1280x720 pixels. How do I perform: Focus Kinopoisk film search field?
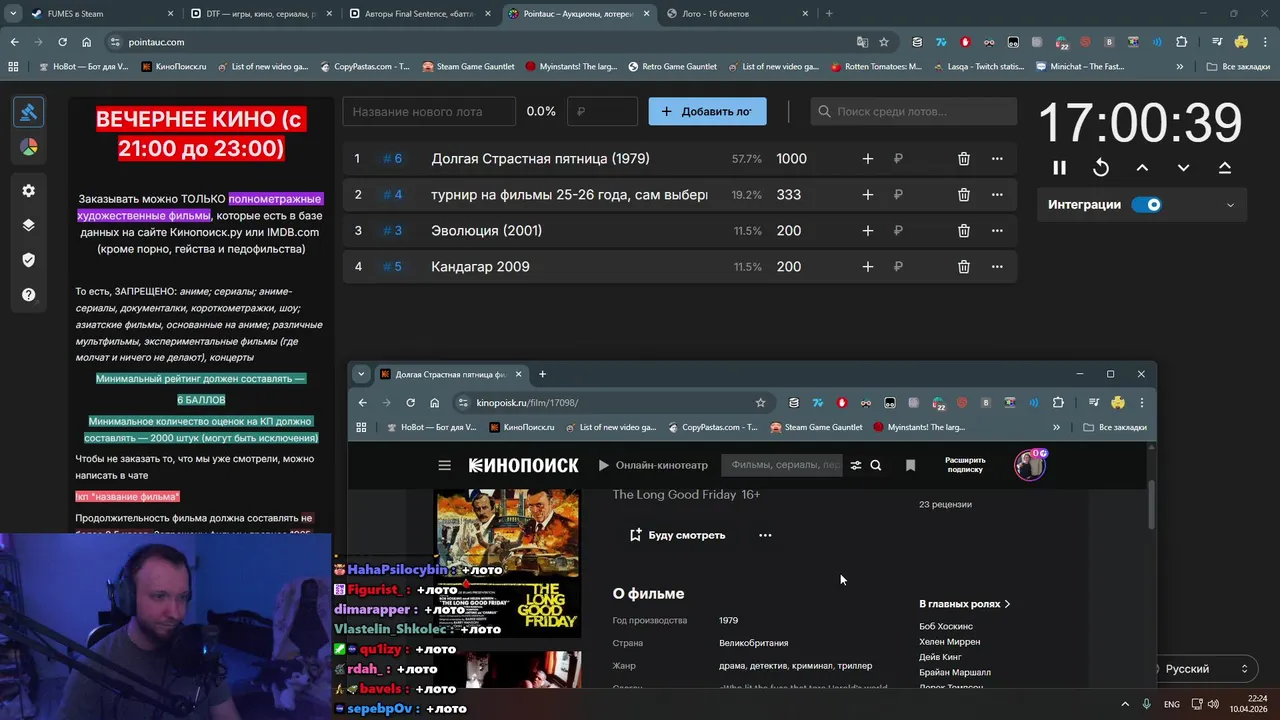point(784,465)
